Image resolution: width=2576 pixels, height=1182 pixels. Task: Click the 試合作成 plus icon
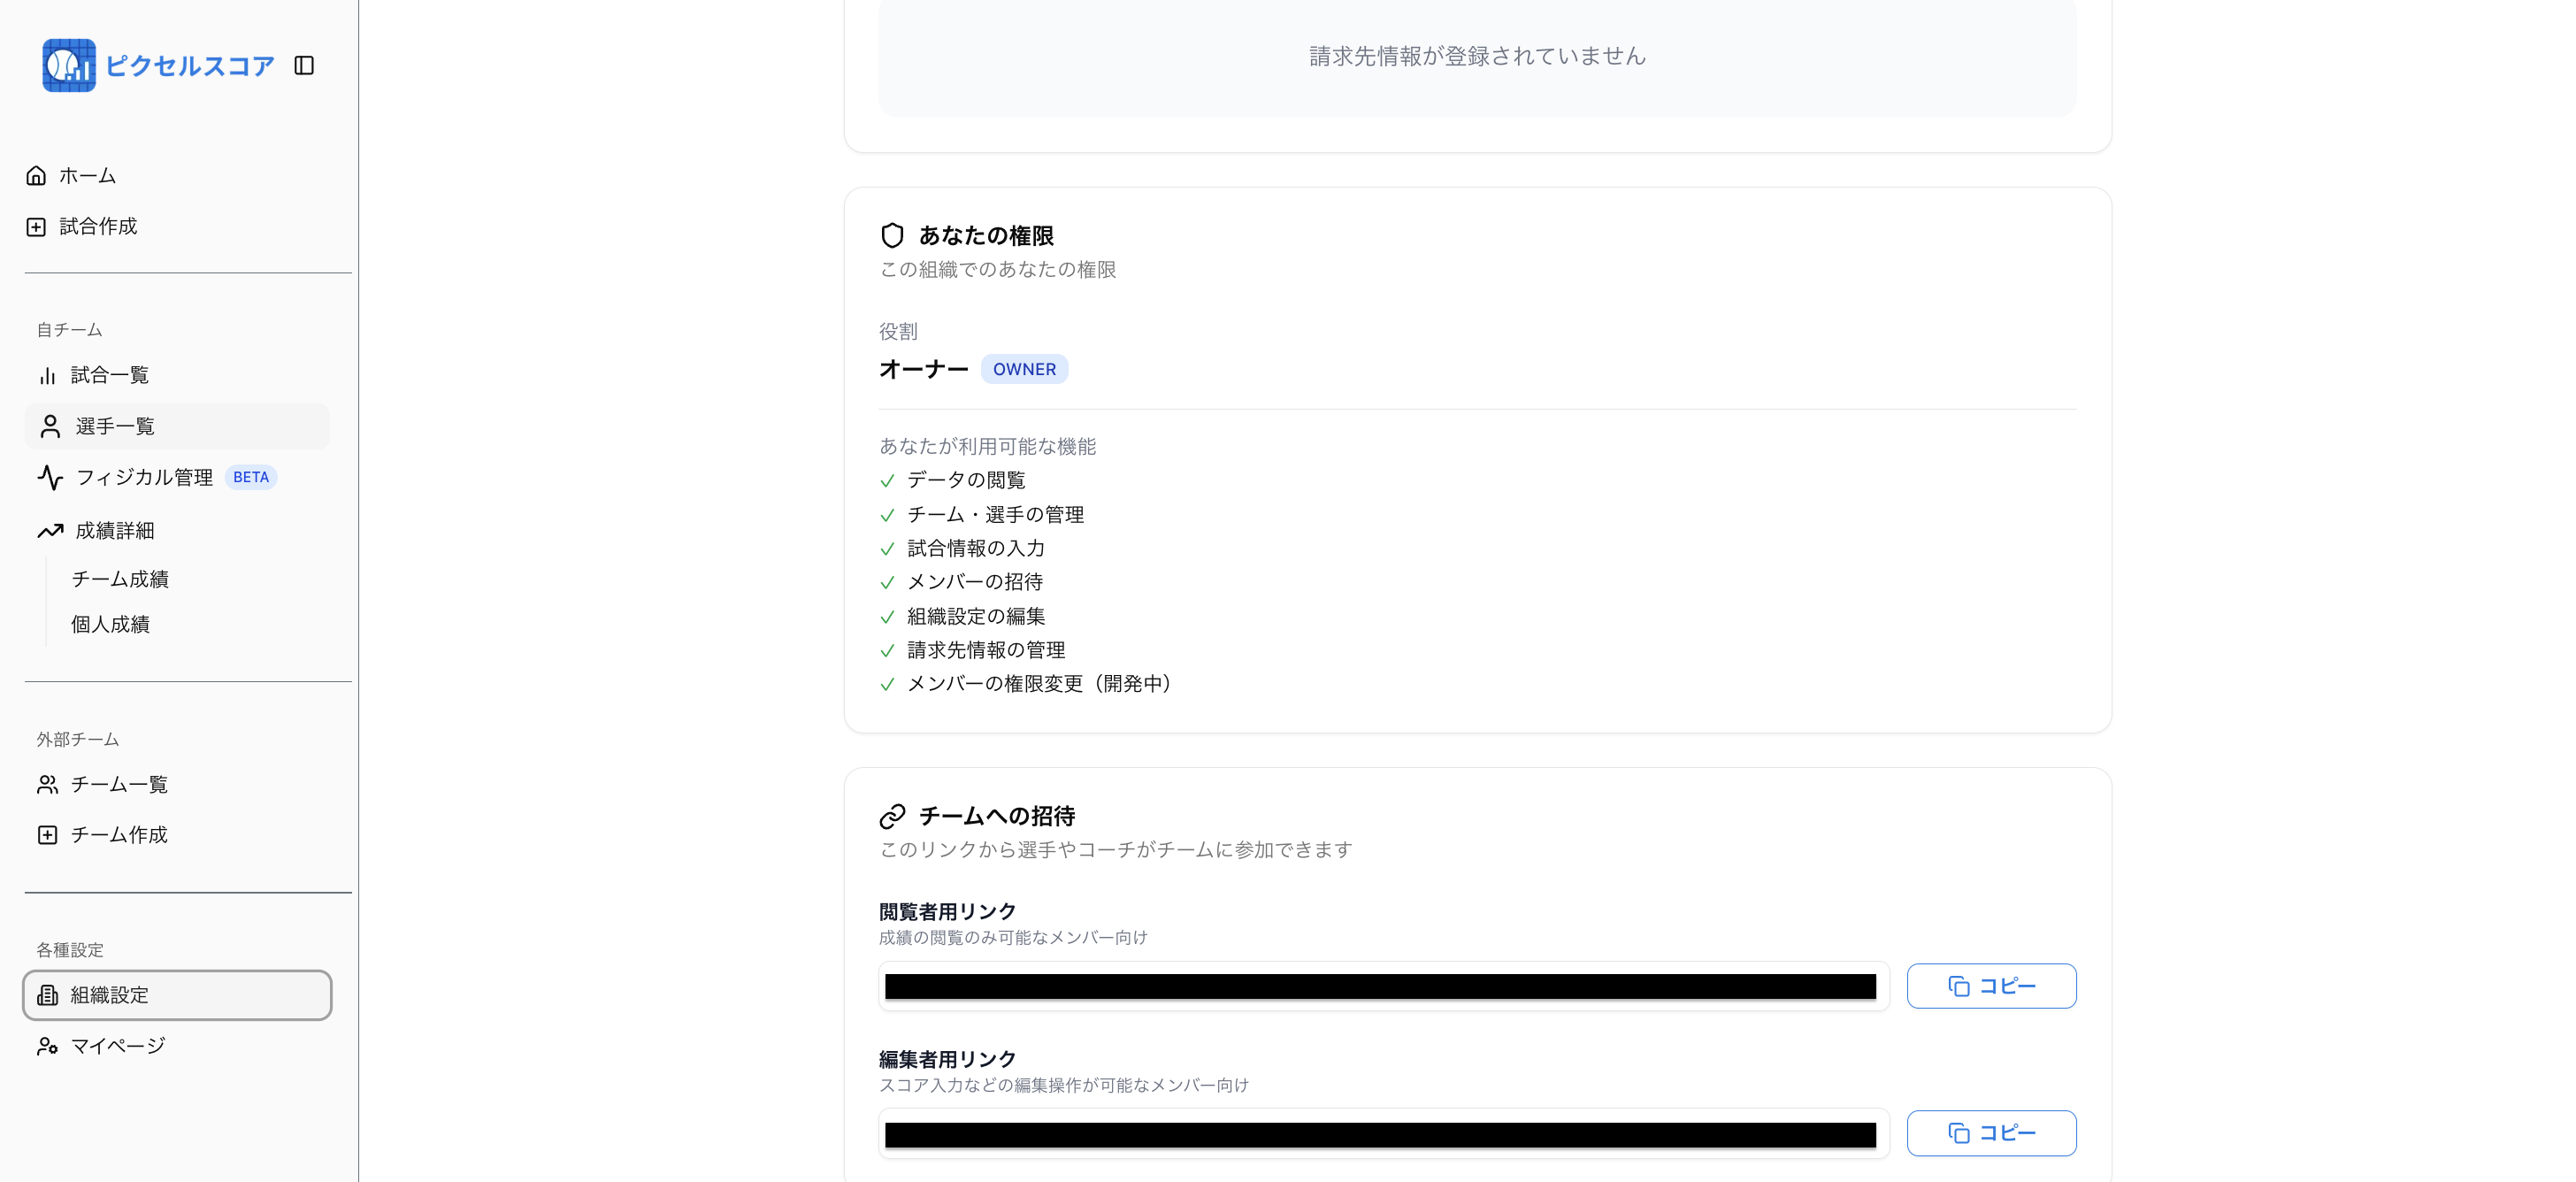(36, 227)
